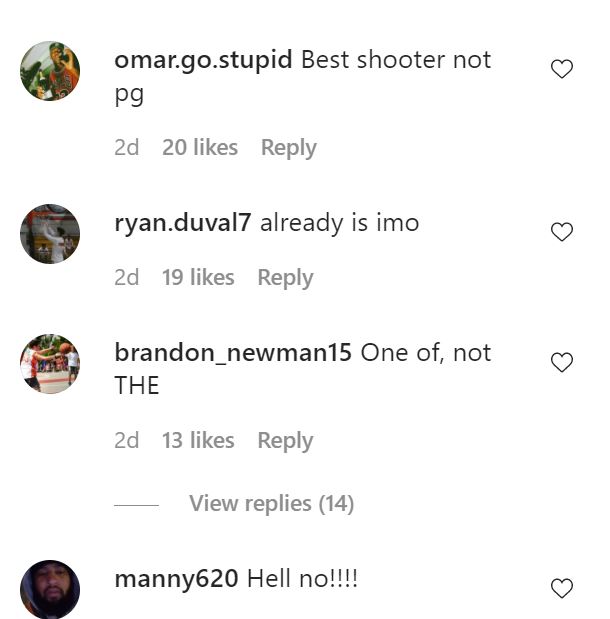The width and height of the screenshot is (610, 619).
Task: Reply to ryan.duval7's comment
Action: pos(285,278)
